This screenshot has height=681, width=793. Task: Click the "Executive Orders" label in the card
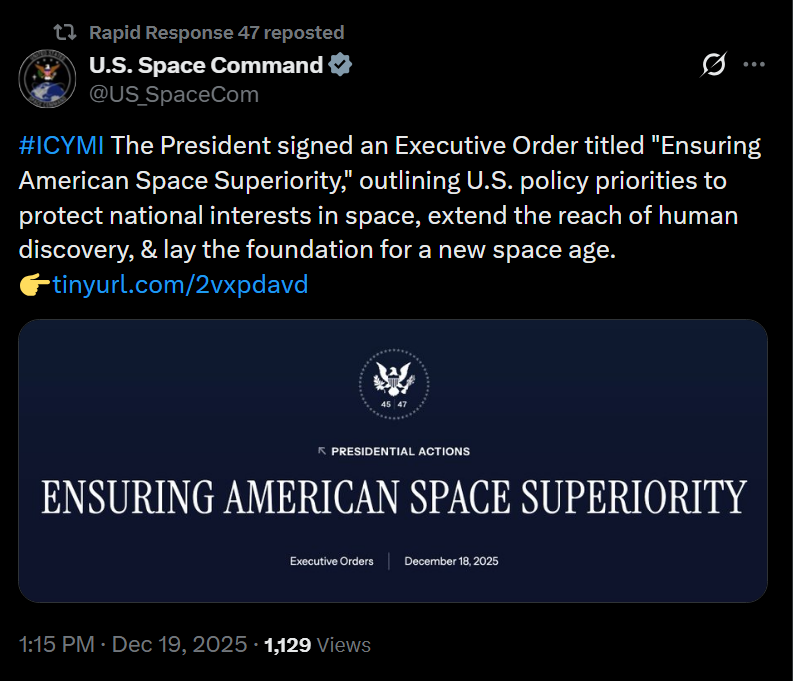332,561
